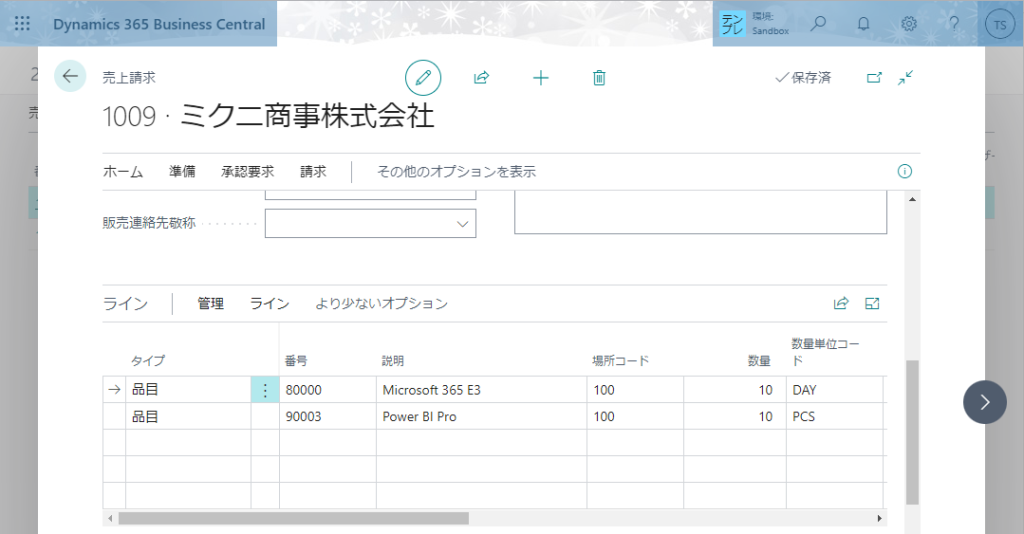The height and width of the screenshot is (534, 1024).
Task: Click Dynamics 365 Business Central title
Action: (x=159, y=24)
